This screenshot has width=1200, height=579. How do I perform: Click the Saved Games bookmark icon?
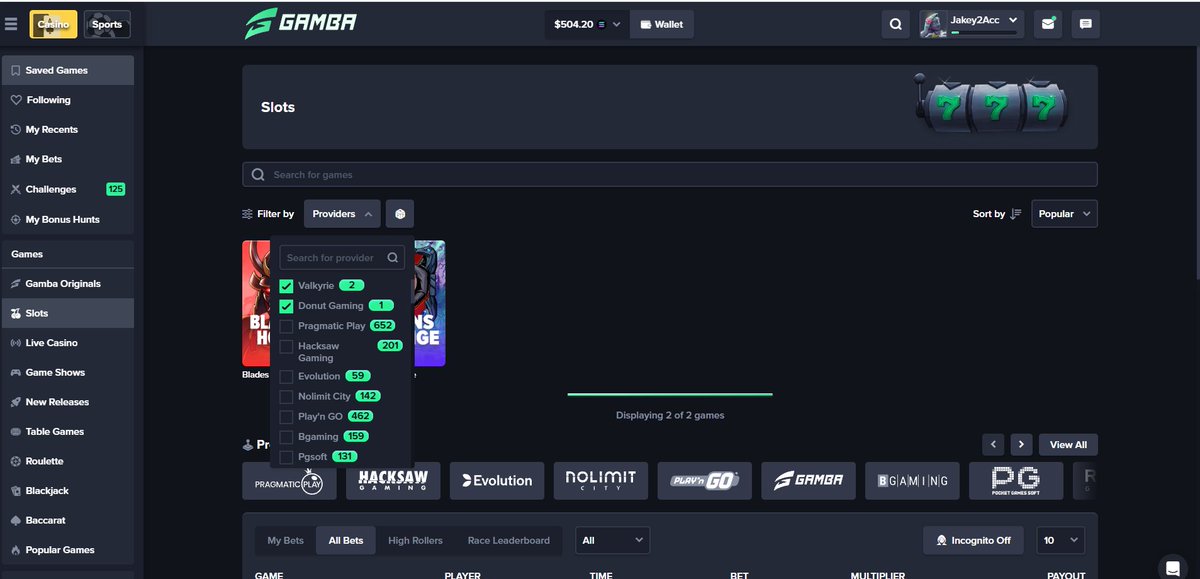[x=16, y=71]
